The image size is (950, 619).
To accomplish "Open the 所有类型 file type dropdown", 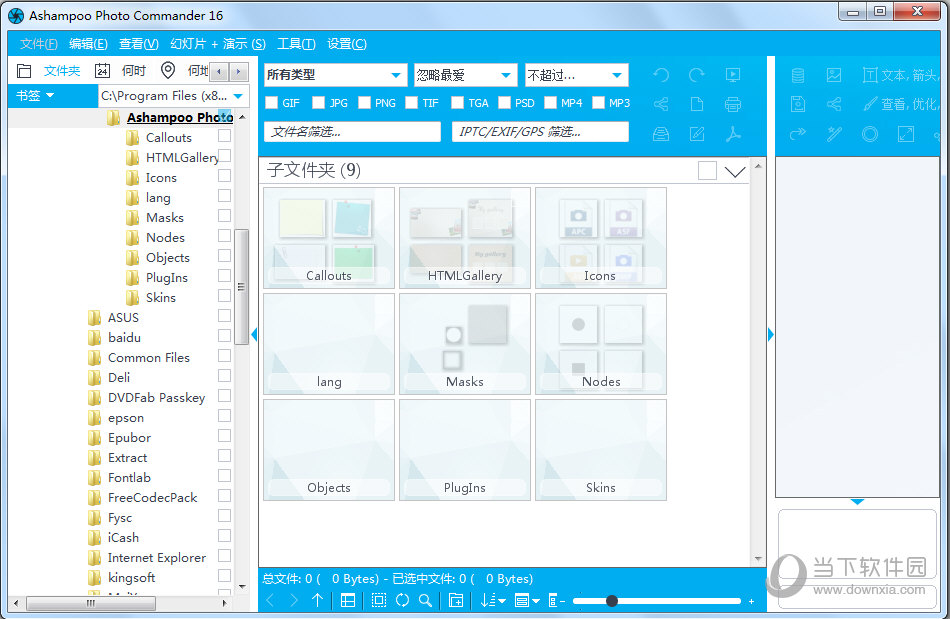I will 335,75.
